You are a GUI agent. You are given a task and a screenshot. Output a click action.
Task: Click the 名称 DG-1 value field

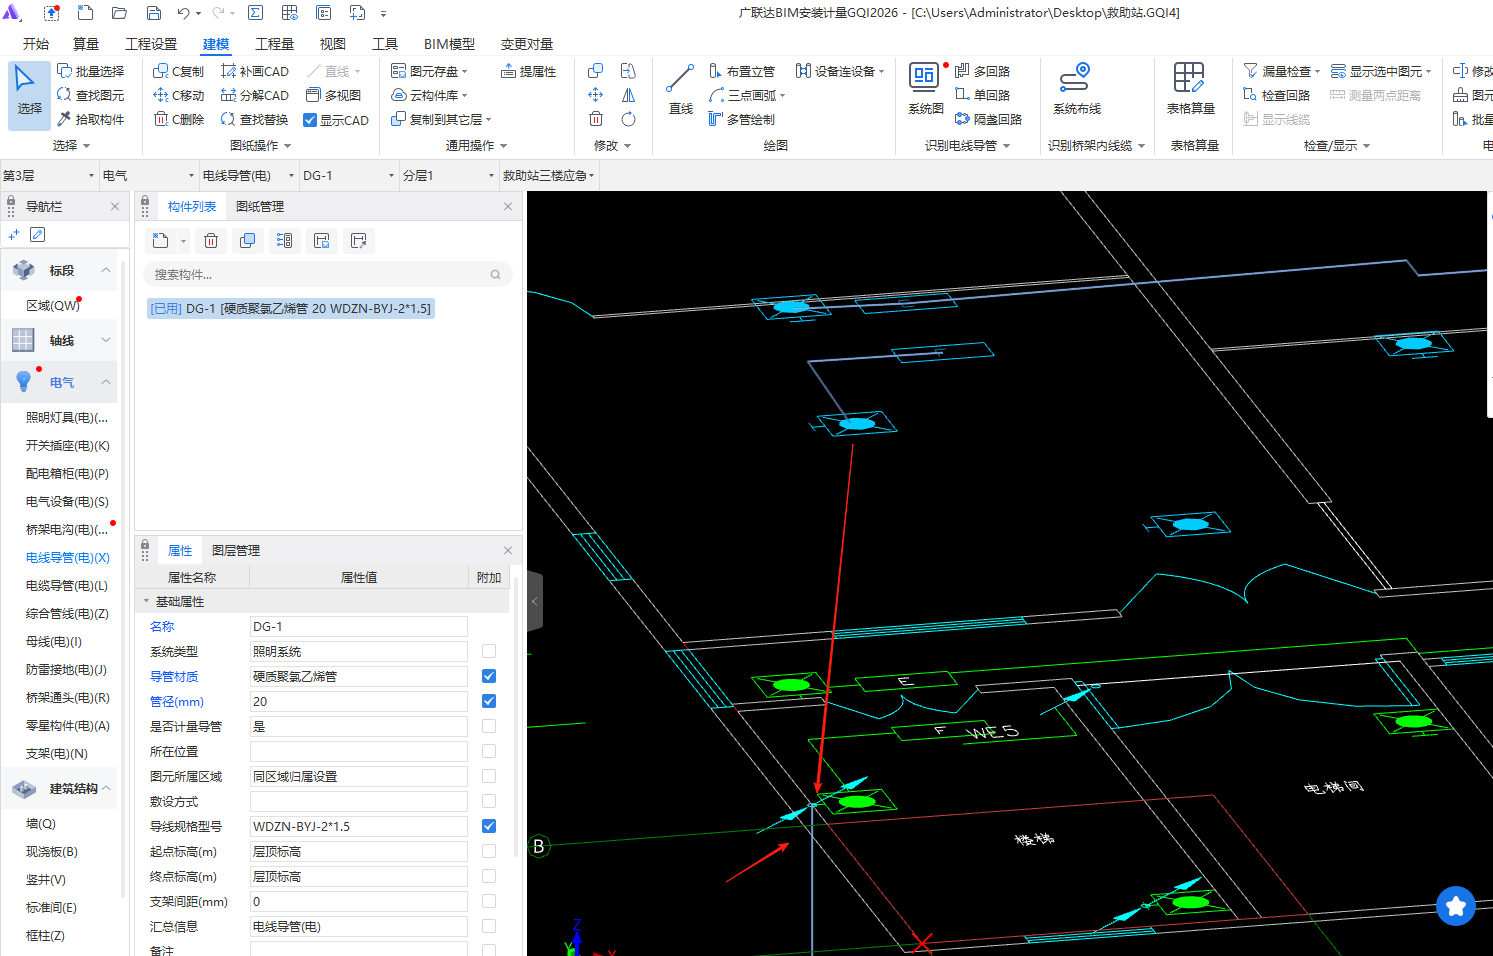click(358, 626)
